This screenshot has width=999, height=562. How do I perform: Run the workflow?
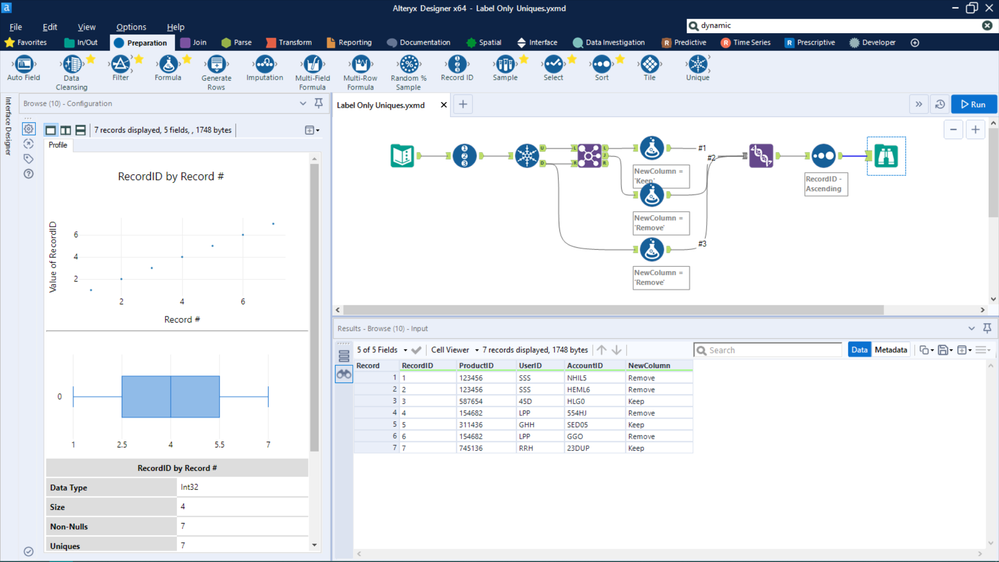point(974,104)
